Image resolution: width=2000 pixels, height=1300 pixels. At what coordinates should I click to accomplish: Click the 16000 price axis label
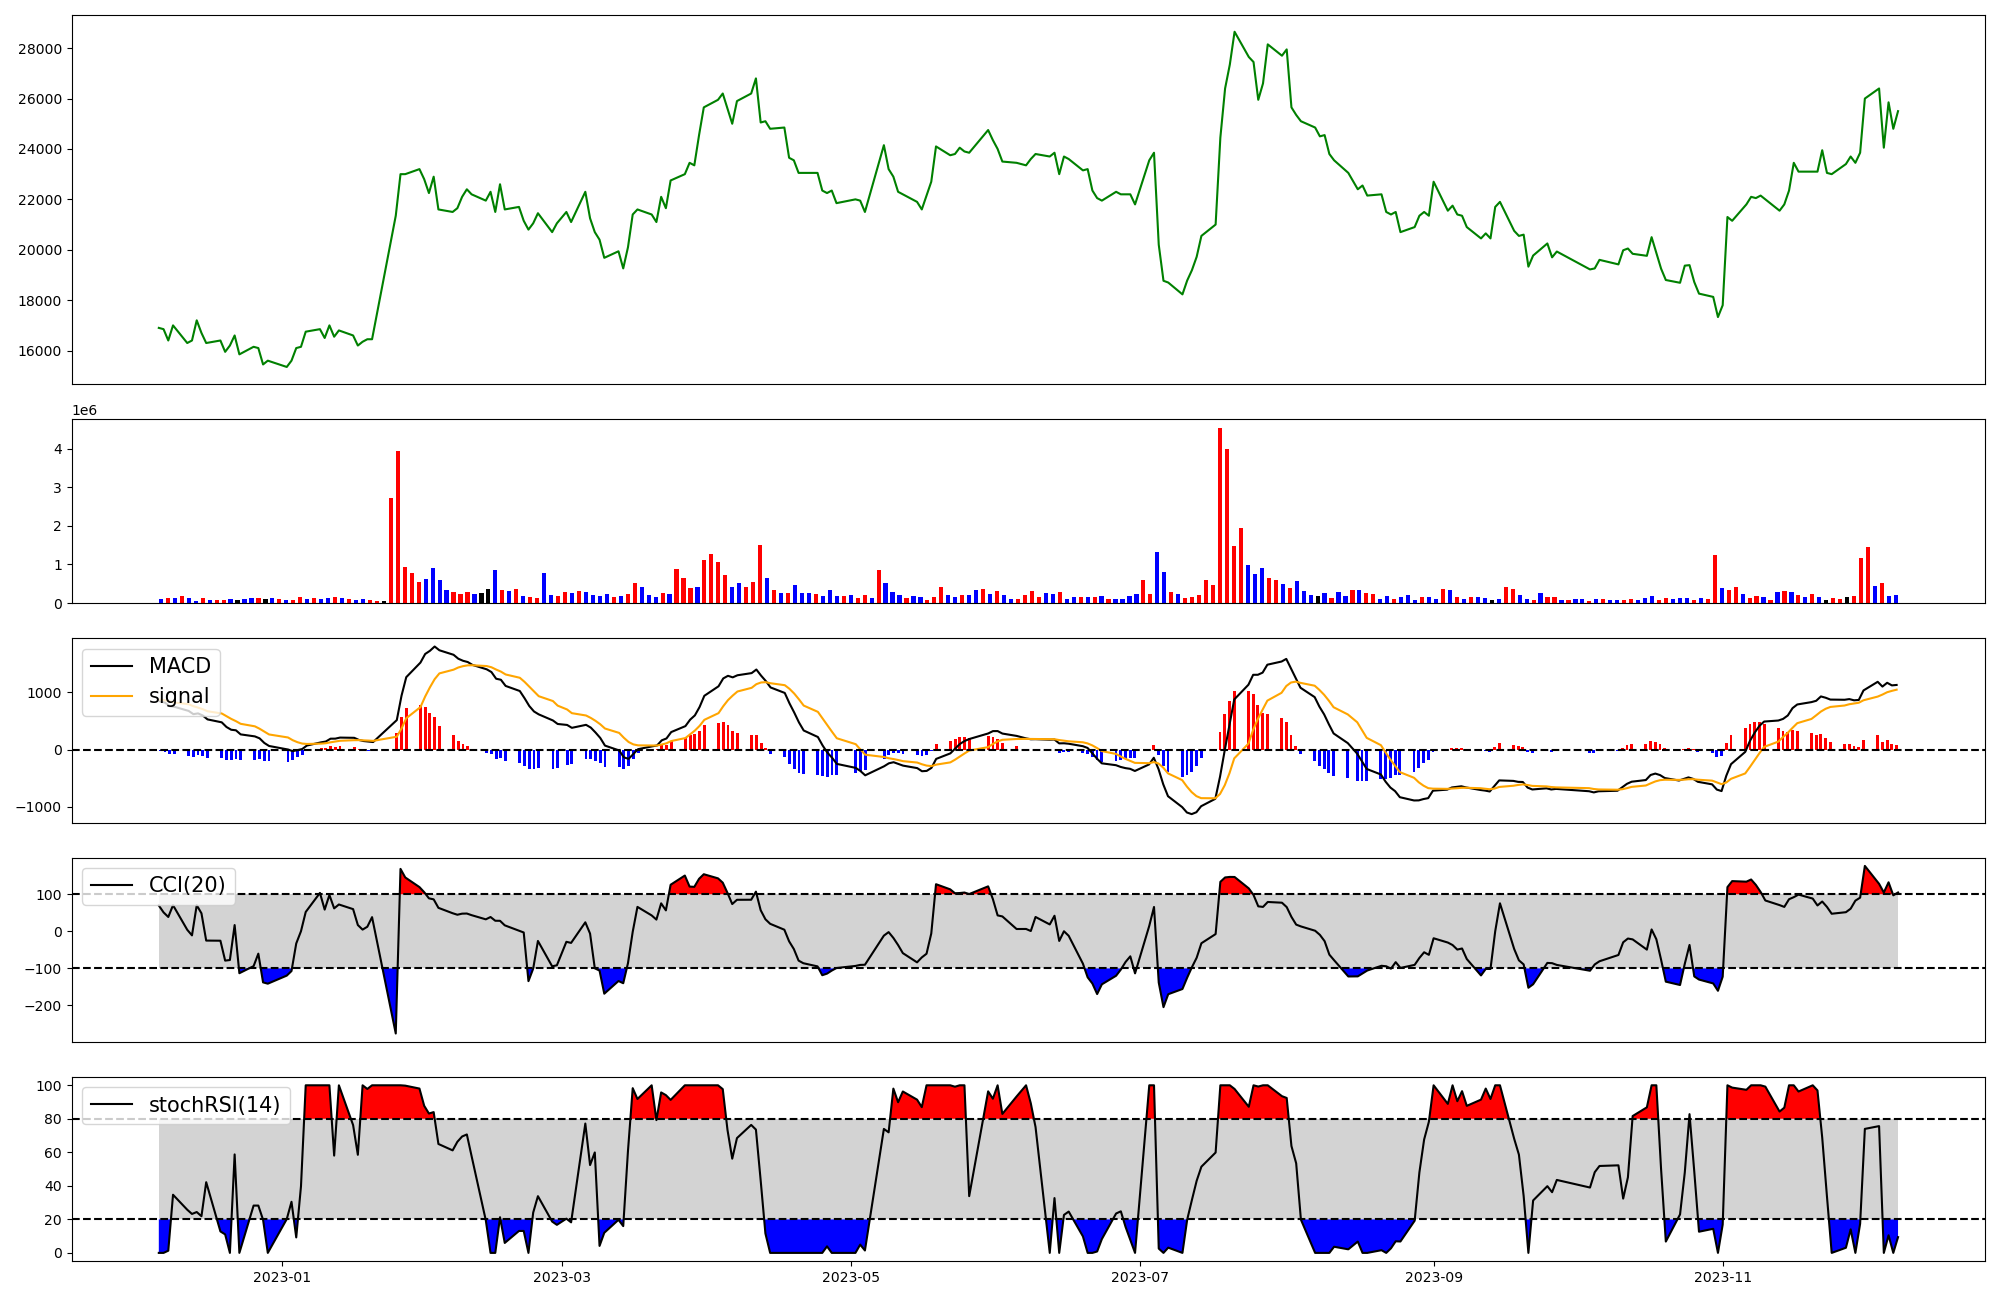click(x=40, y=351)
